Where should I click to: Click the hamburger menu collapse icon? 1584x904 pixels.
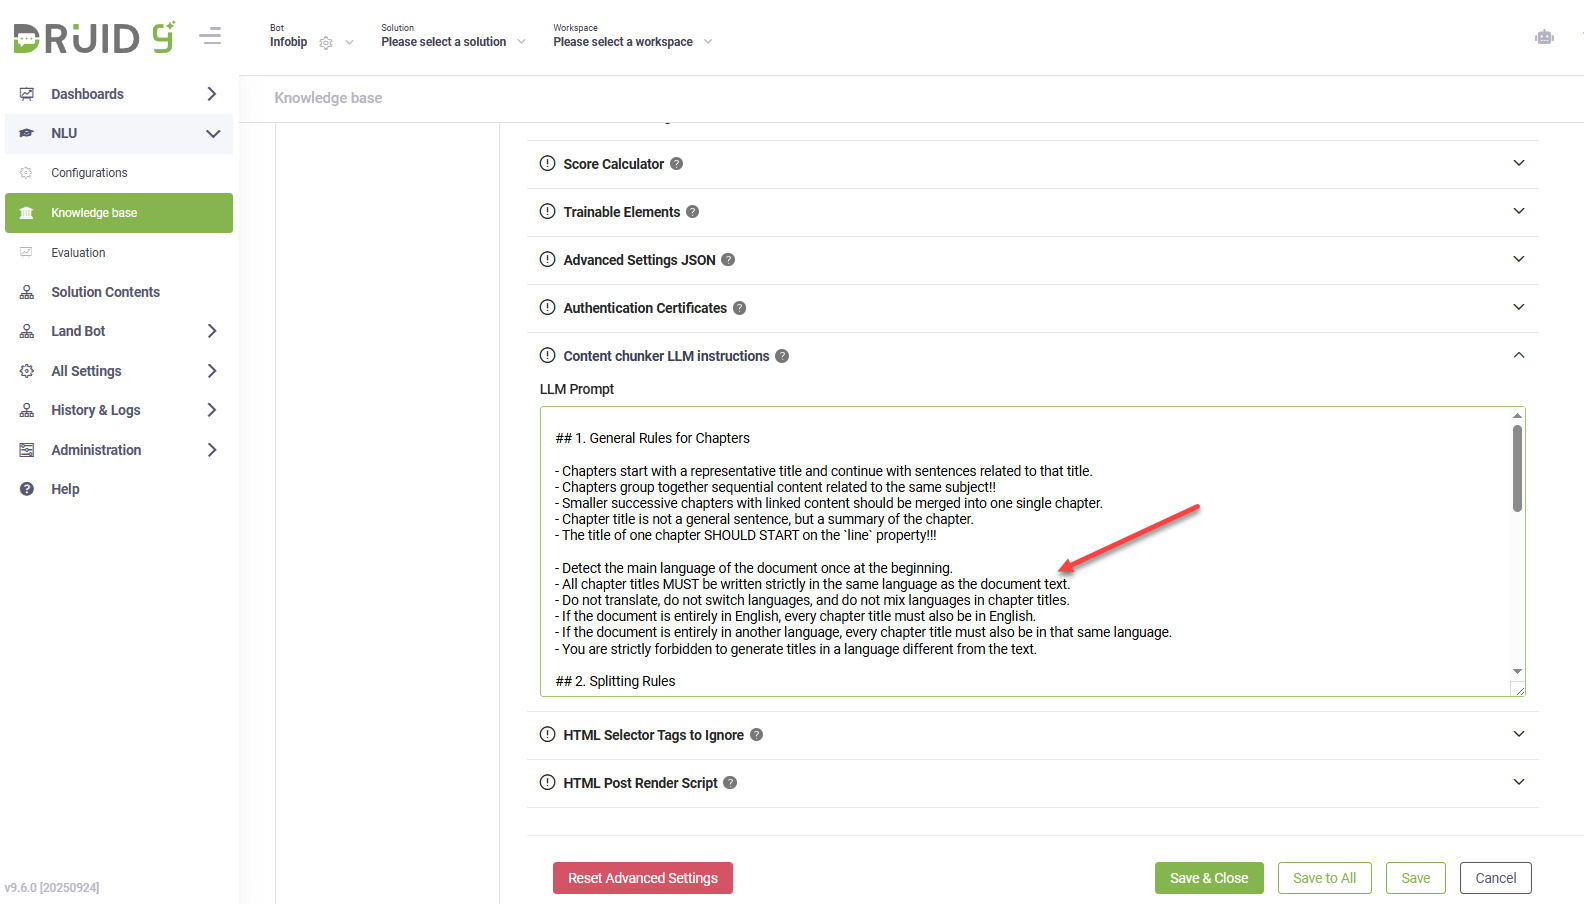tap(210, 37)
